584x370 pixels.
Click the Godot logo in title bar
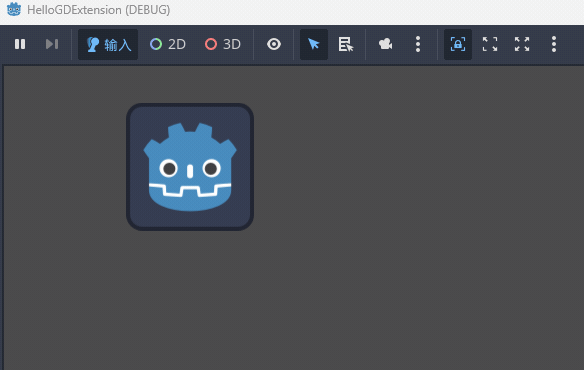(x=14, y=9)
